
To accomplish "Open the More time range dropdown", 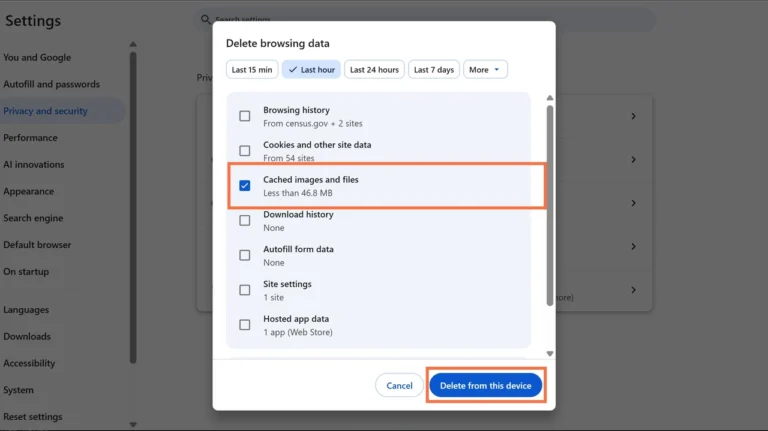I will tap(485, 70).
